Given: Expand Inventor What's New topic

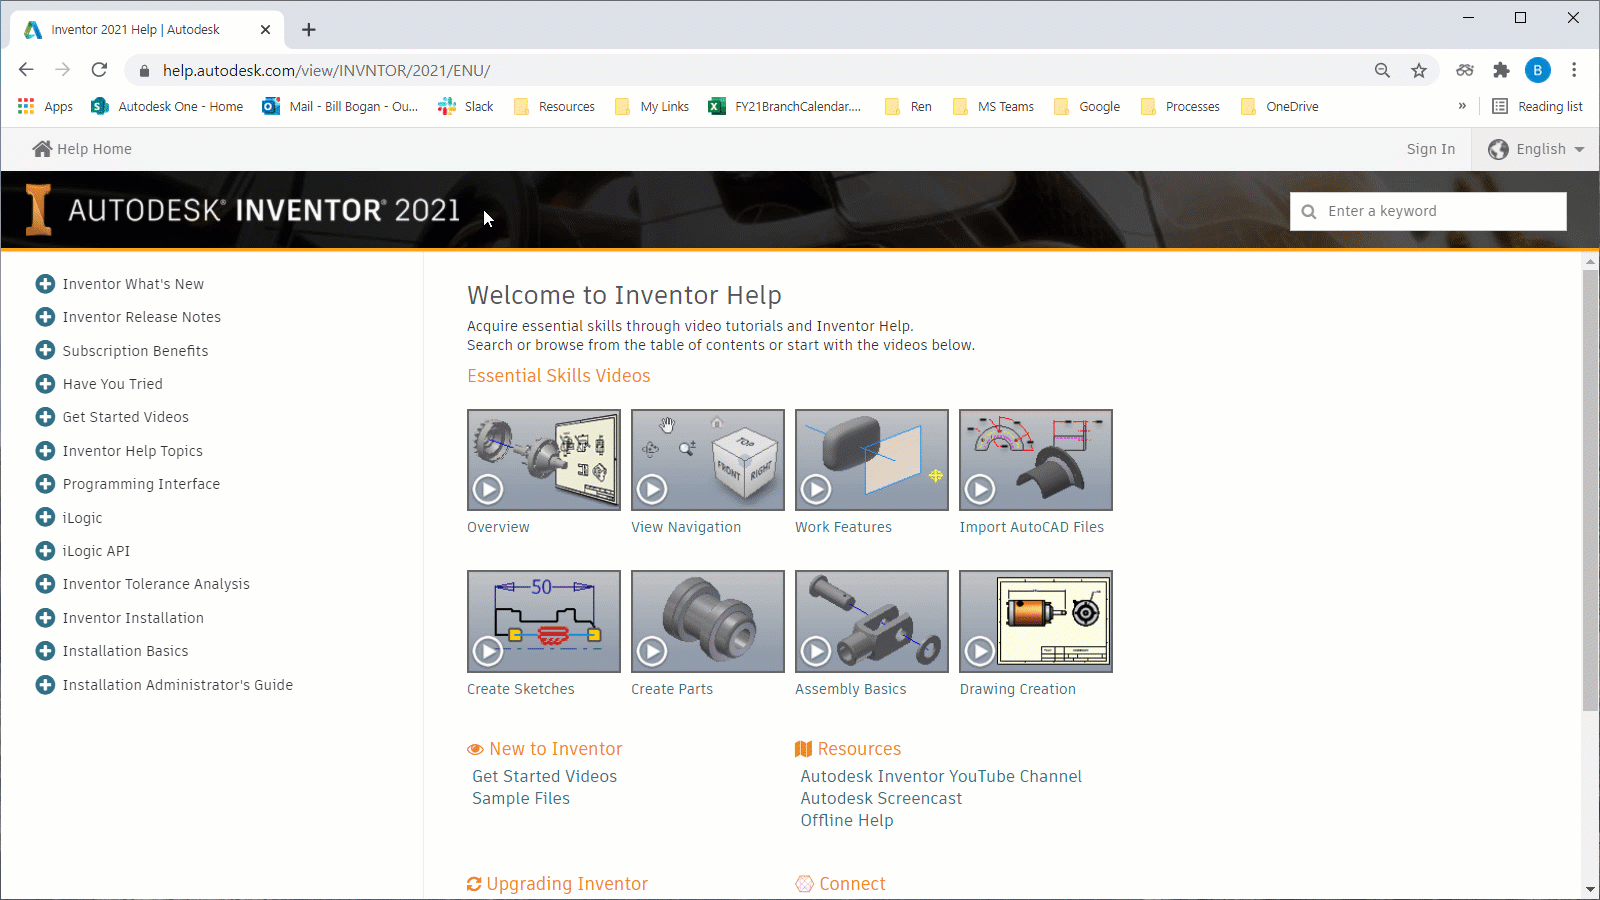Looking at the screenshot, I should pos(45,284).
